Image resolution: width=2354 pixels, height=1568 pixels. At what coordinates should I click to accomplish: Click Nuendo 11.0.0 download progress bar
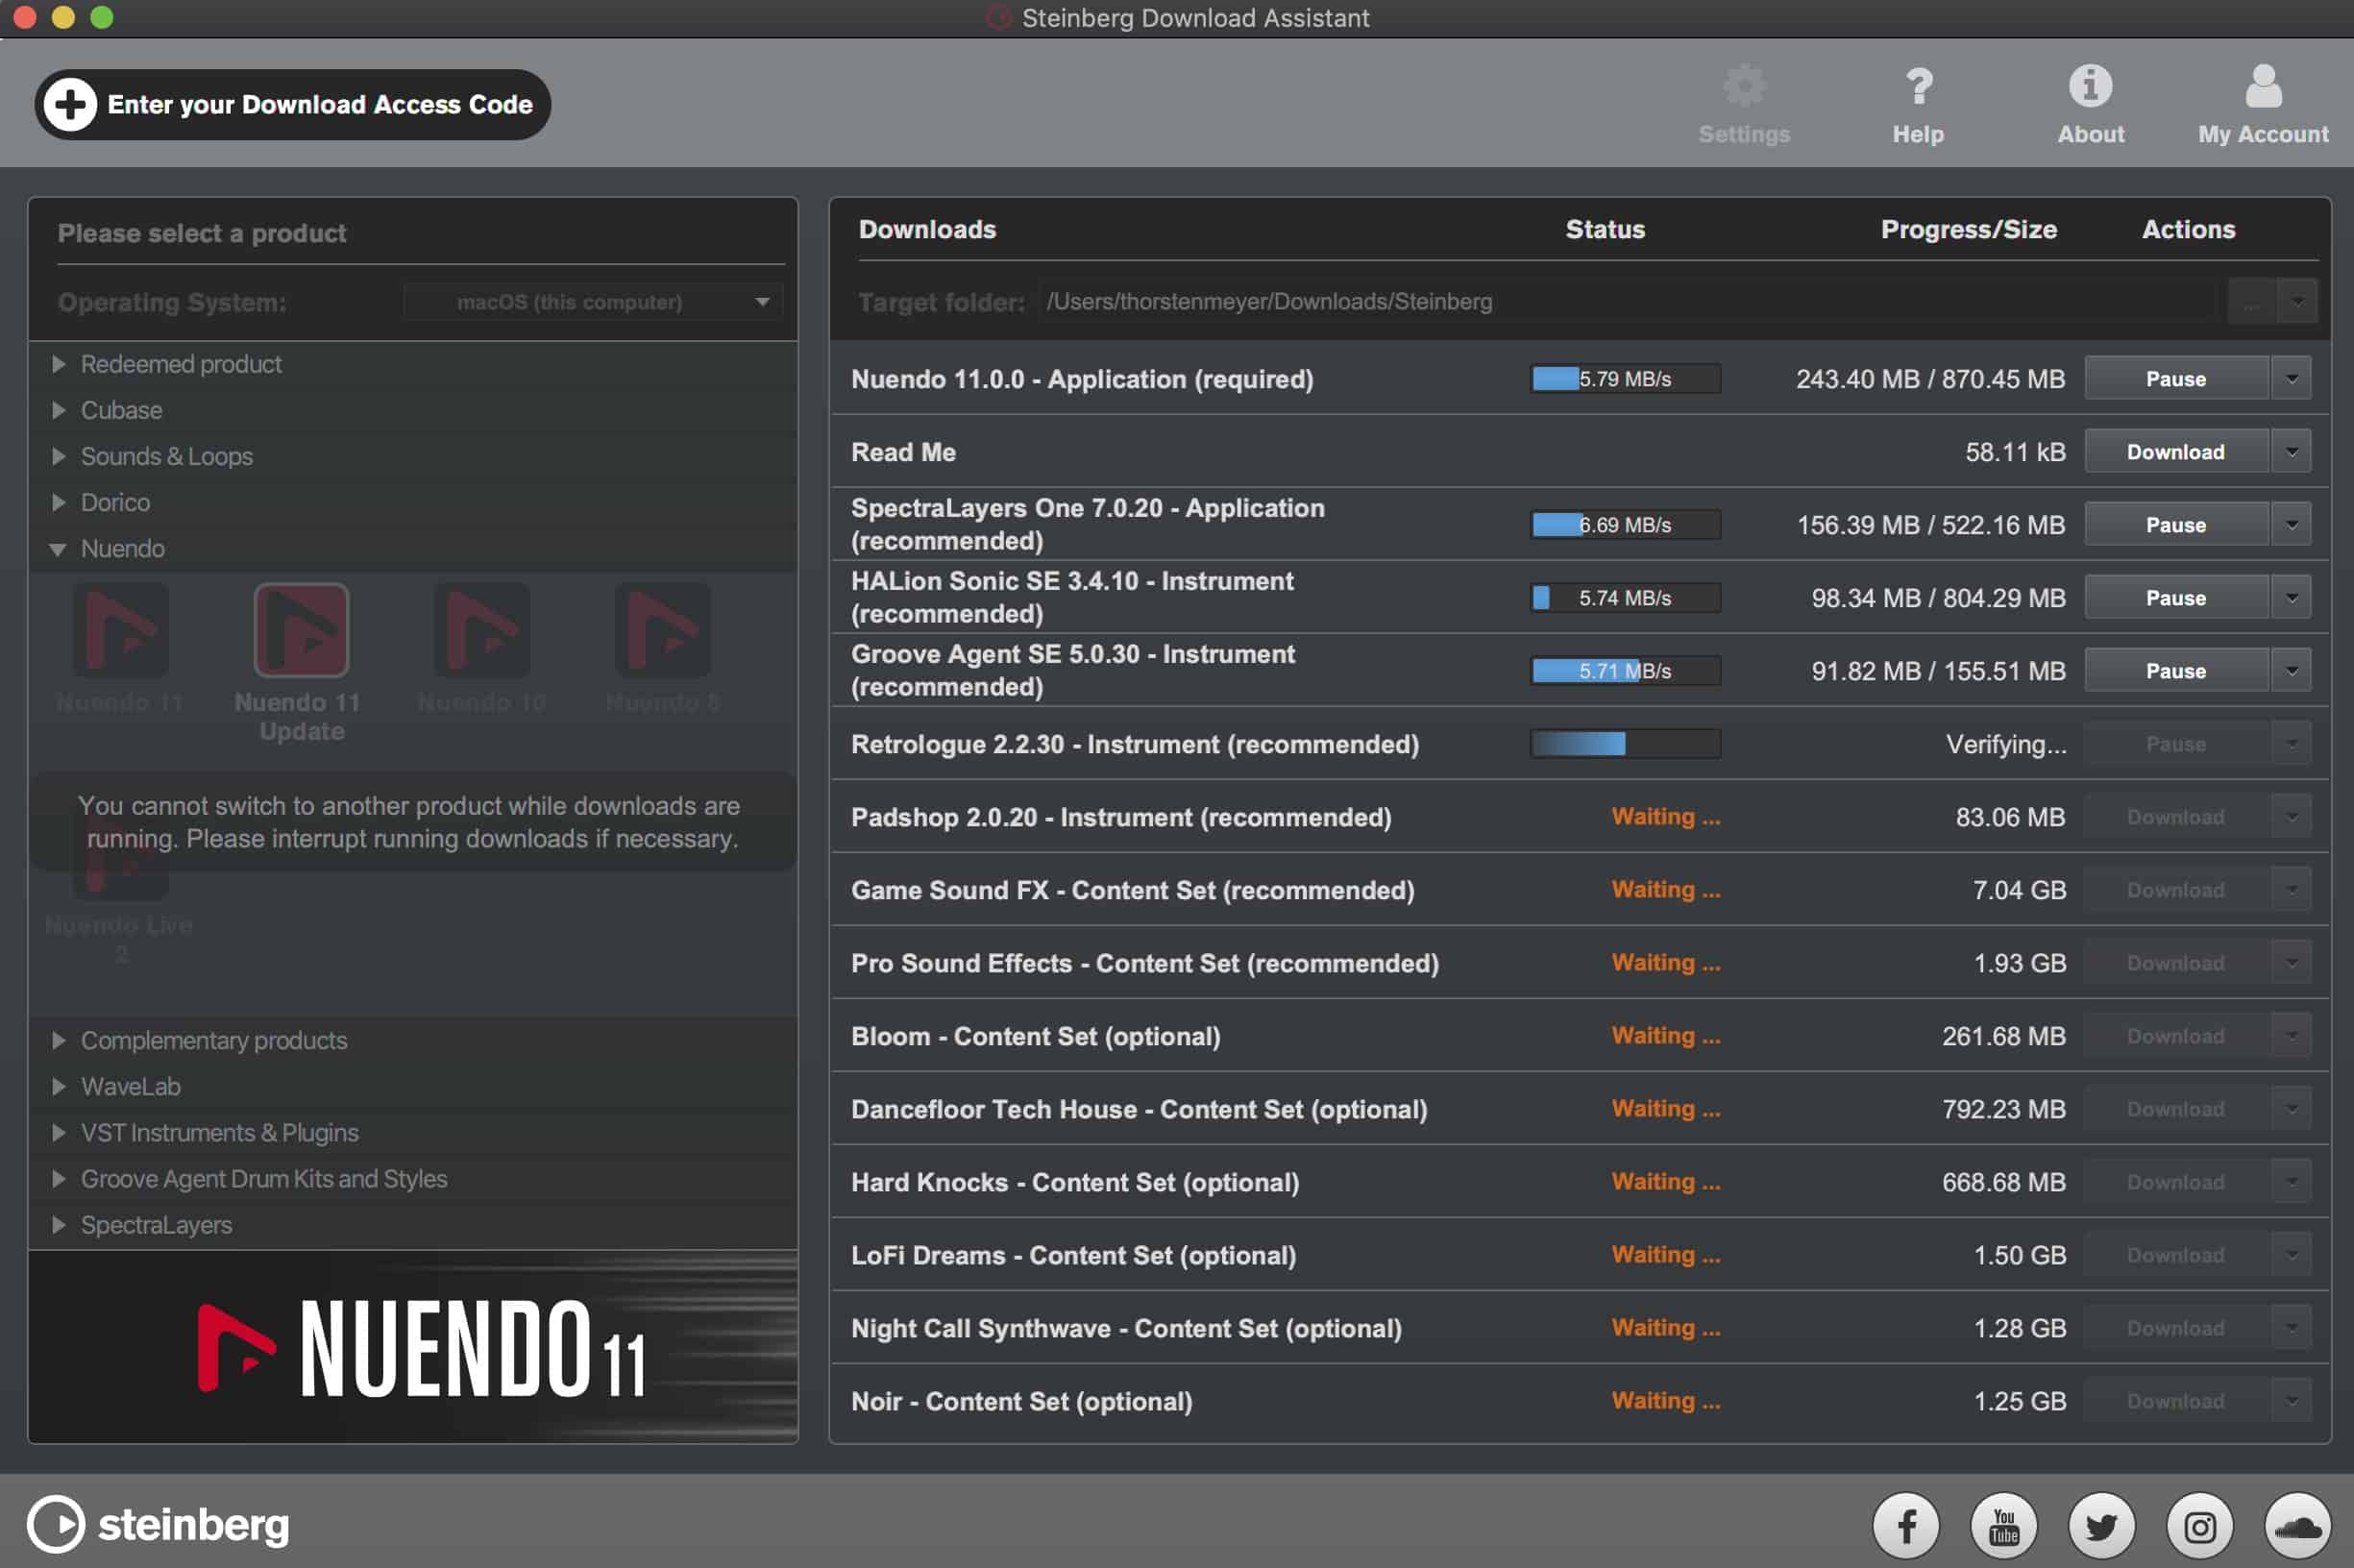coord(1625,379)
